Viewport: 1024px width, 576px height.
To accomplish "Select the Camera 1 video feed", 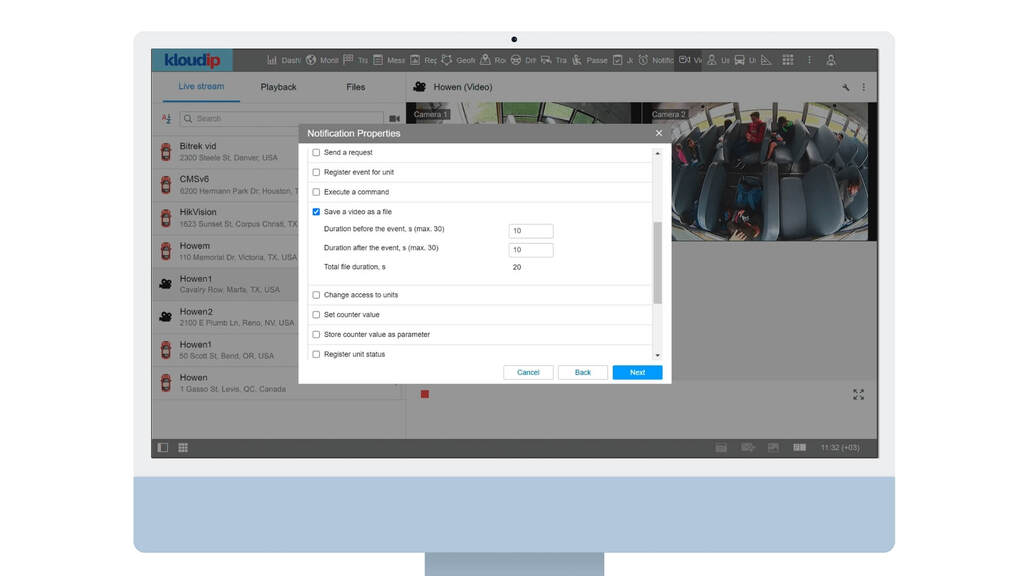I will tap(522, 112).
